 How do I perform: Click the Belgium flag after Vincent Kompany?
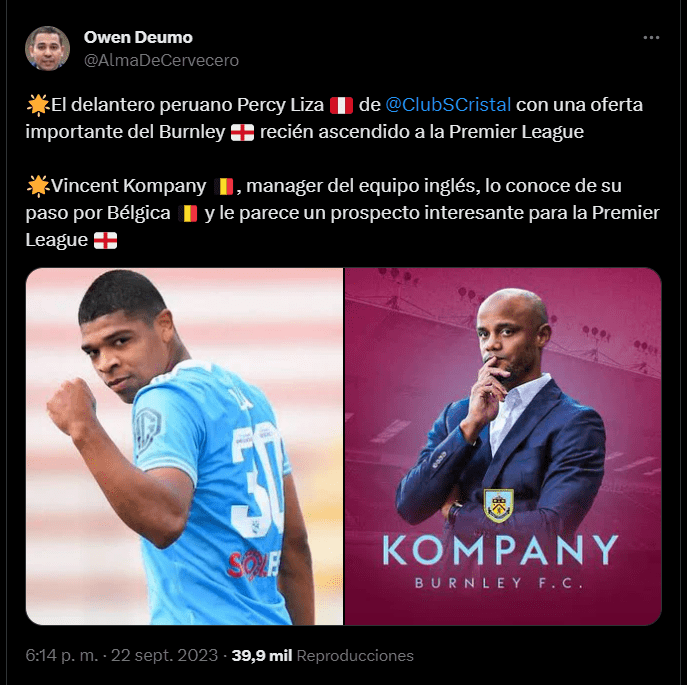tap(224, 187)
